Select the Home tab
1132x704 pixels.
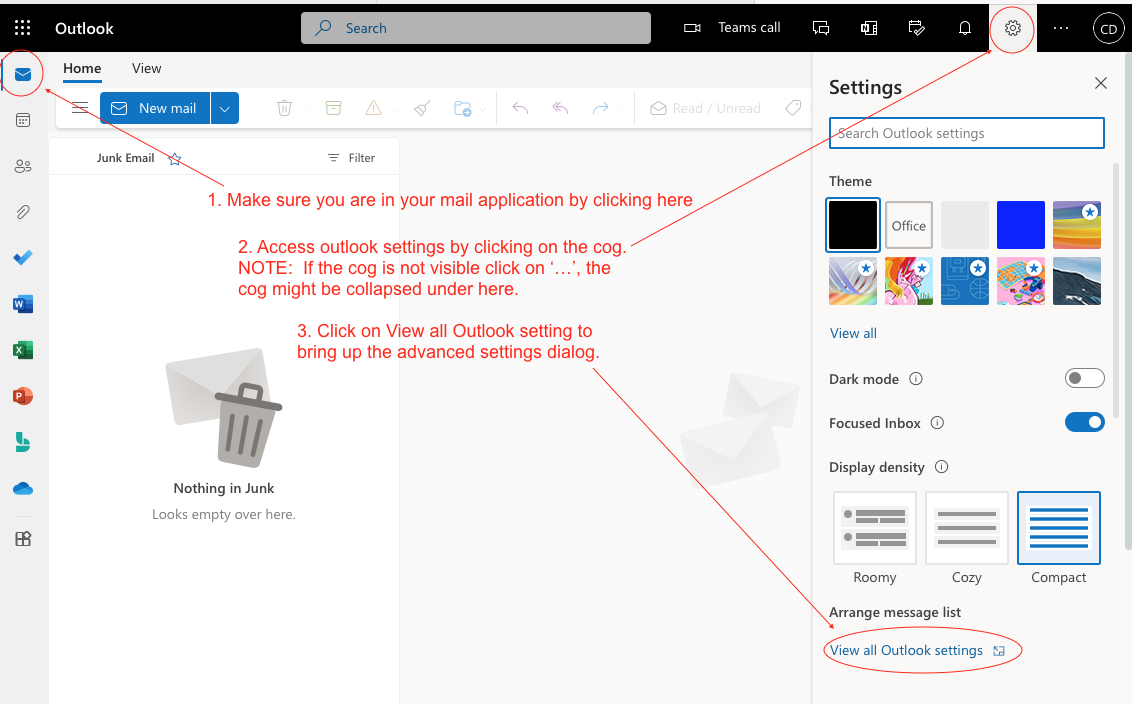pyautogui.click(x=82, y=68)
